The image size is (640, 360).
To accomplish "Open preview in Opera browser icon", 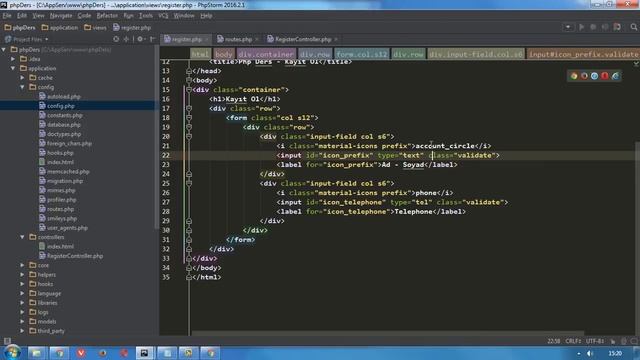I will point(604,76).
